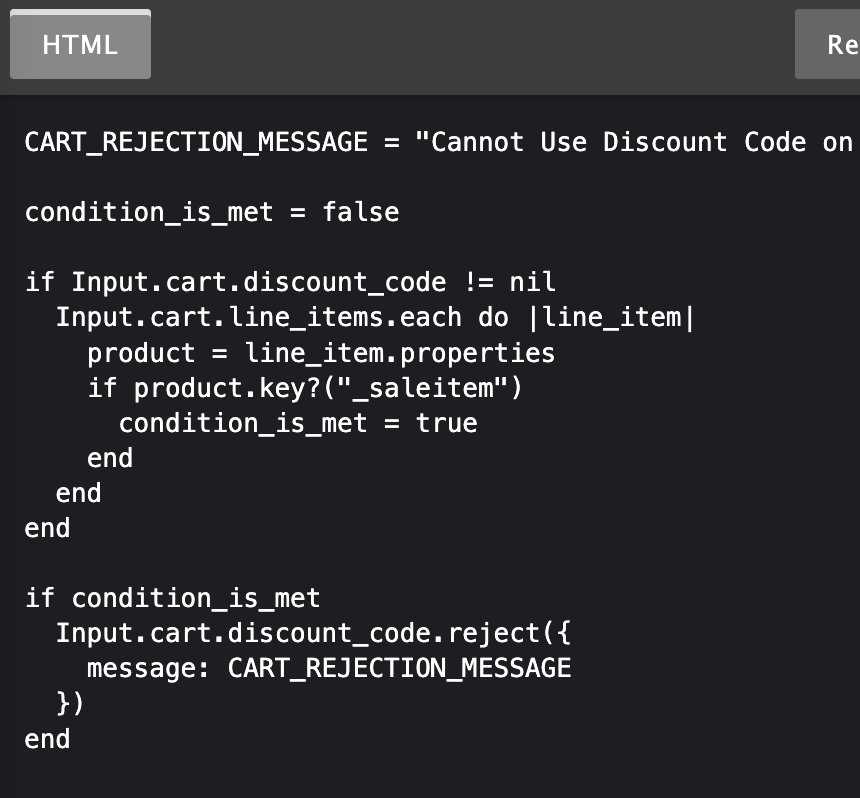The image size is (860, 798).
Task: Switch to the HTML tab
Action: pos(80,45)
